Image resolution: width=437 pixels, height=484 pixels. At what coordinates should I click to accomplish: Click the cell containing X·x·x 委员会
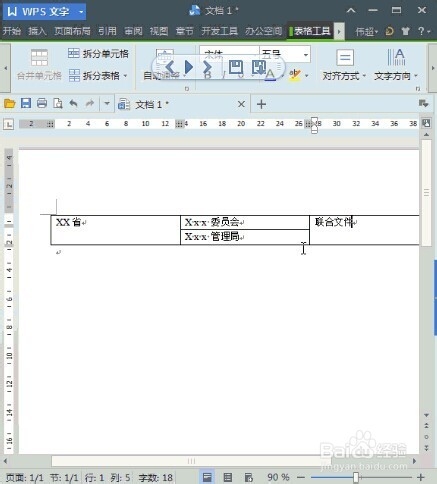[245, 222]
